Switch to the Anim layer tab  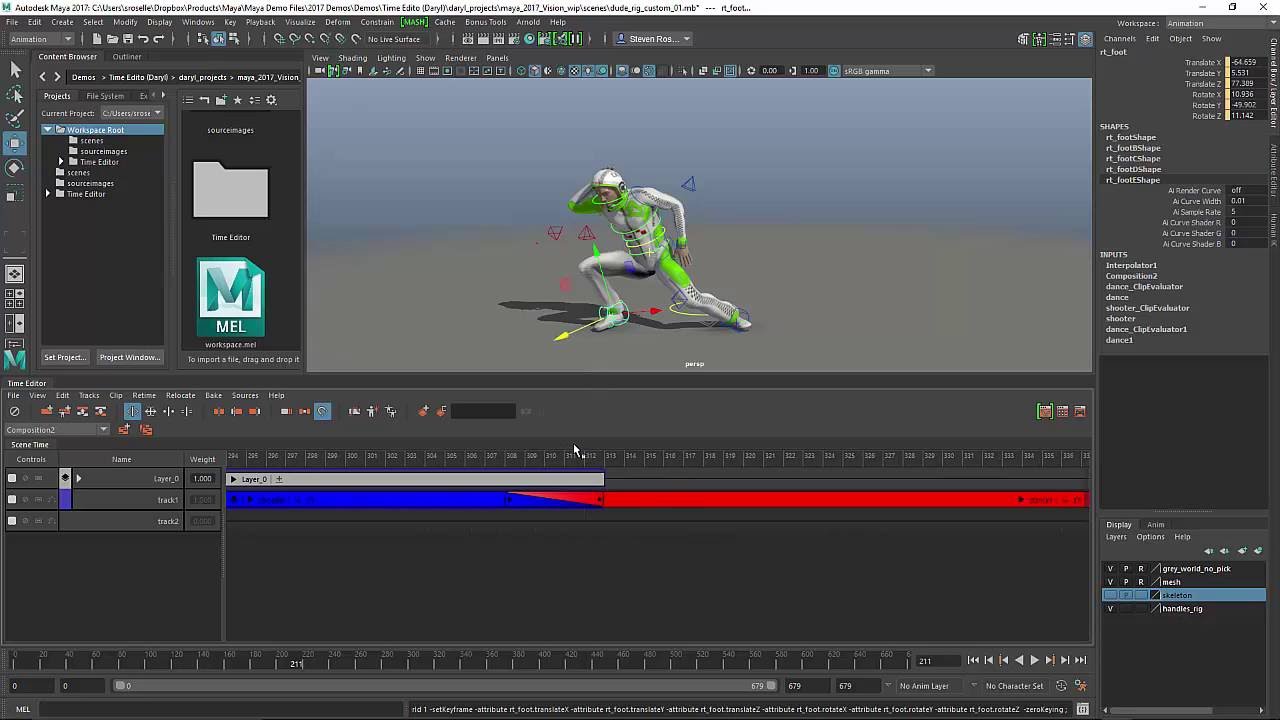coord(1156,525)
